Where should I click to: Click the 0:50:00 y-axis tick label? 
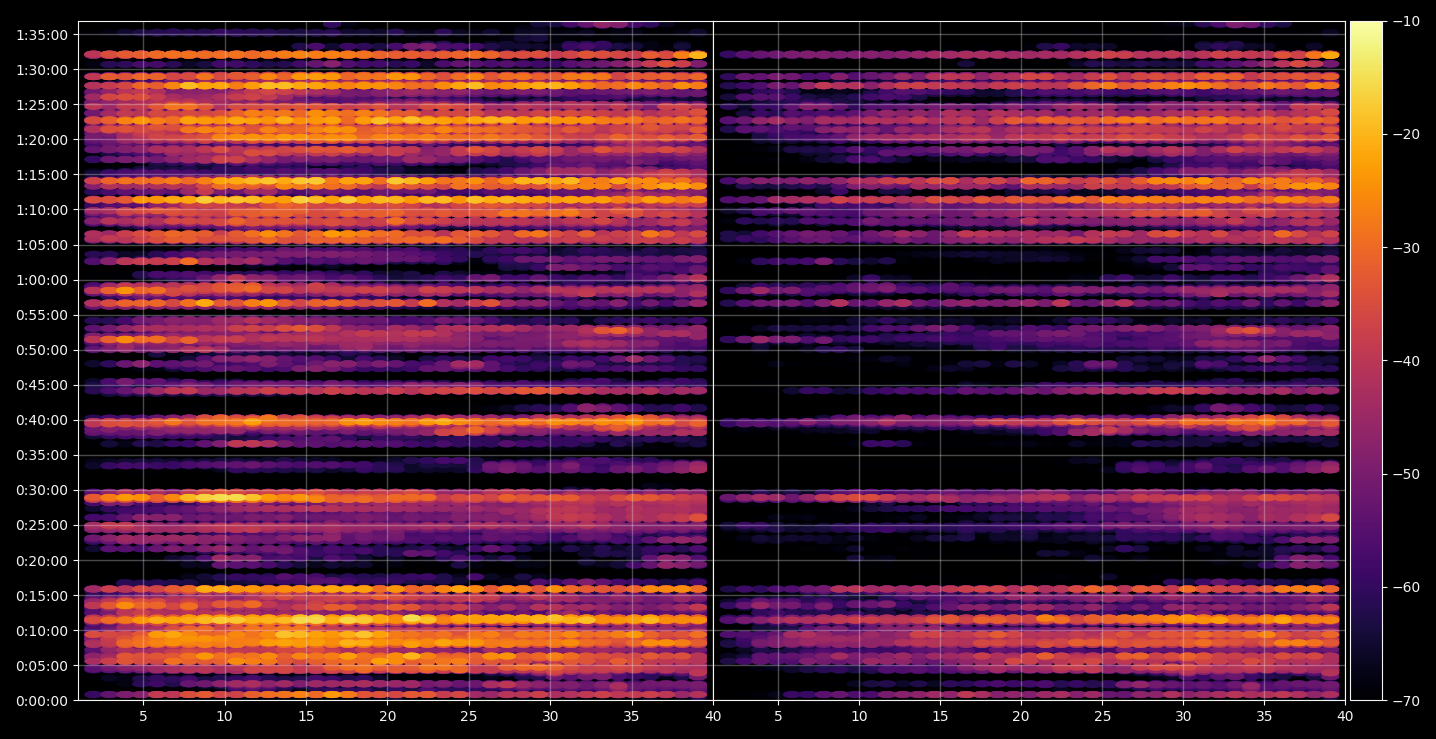(42, 351)
